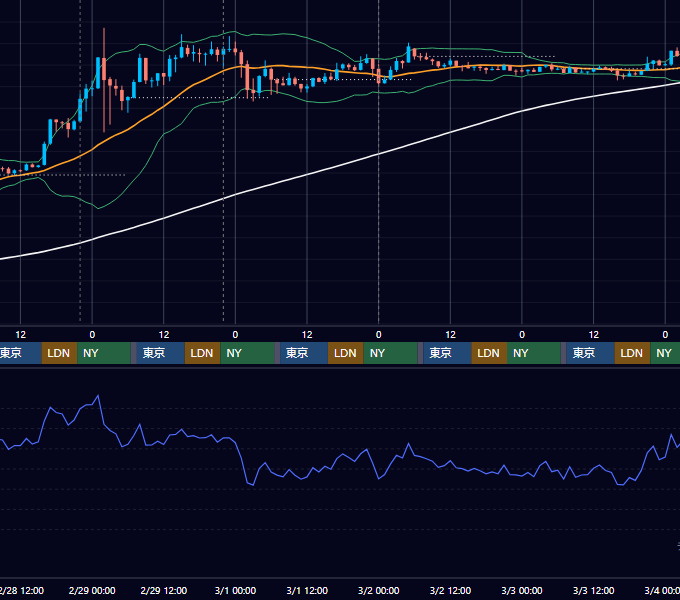This screenshot has height=600, width=680.
Task: Click the 2/29 00:00 date label
Action: pos(92,590)
